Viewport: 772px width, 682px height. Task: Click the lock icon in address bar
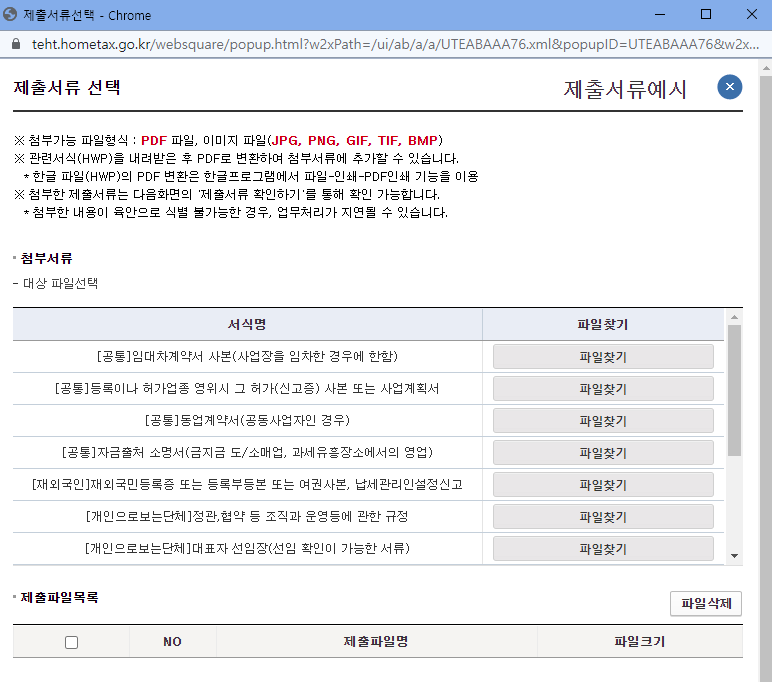coord(16,44)
